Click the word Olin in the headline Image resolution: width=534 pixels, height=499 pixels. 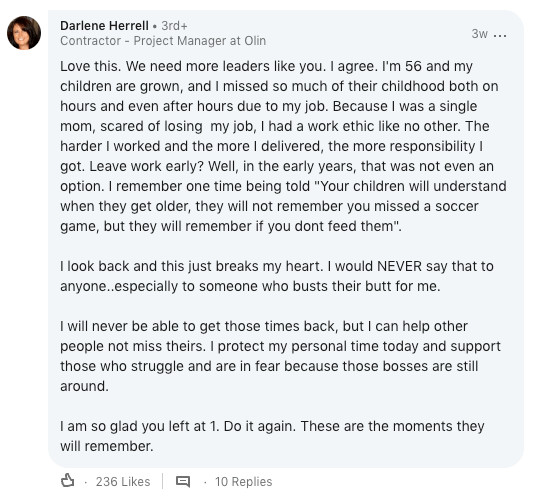point(255,41)
